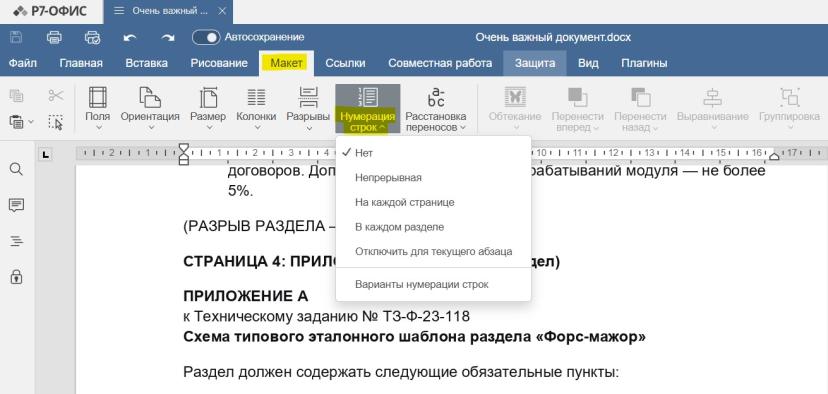Click the Группировка group icon
Viewport: 828px width, 394px height.
tap(789, 97)
